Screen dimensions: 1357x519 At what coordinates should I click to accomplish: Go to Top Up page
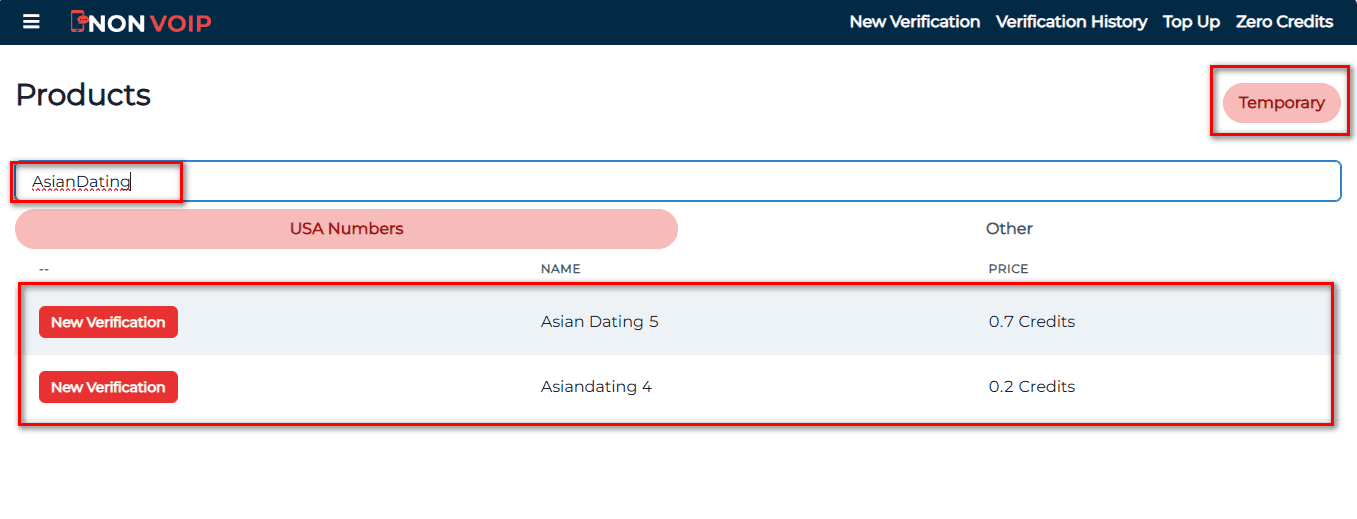pos(1191,22)
